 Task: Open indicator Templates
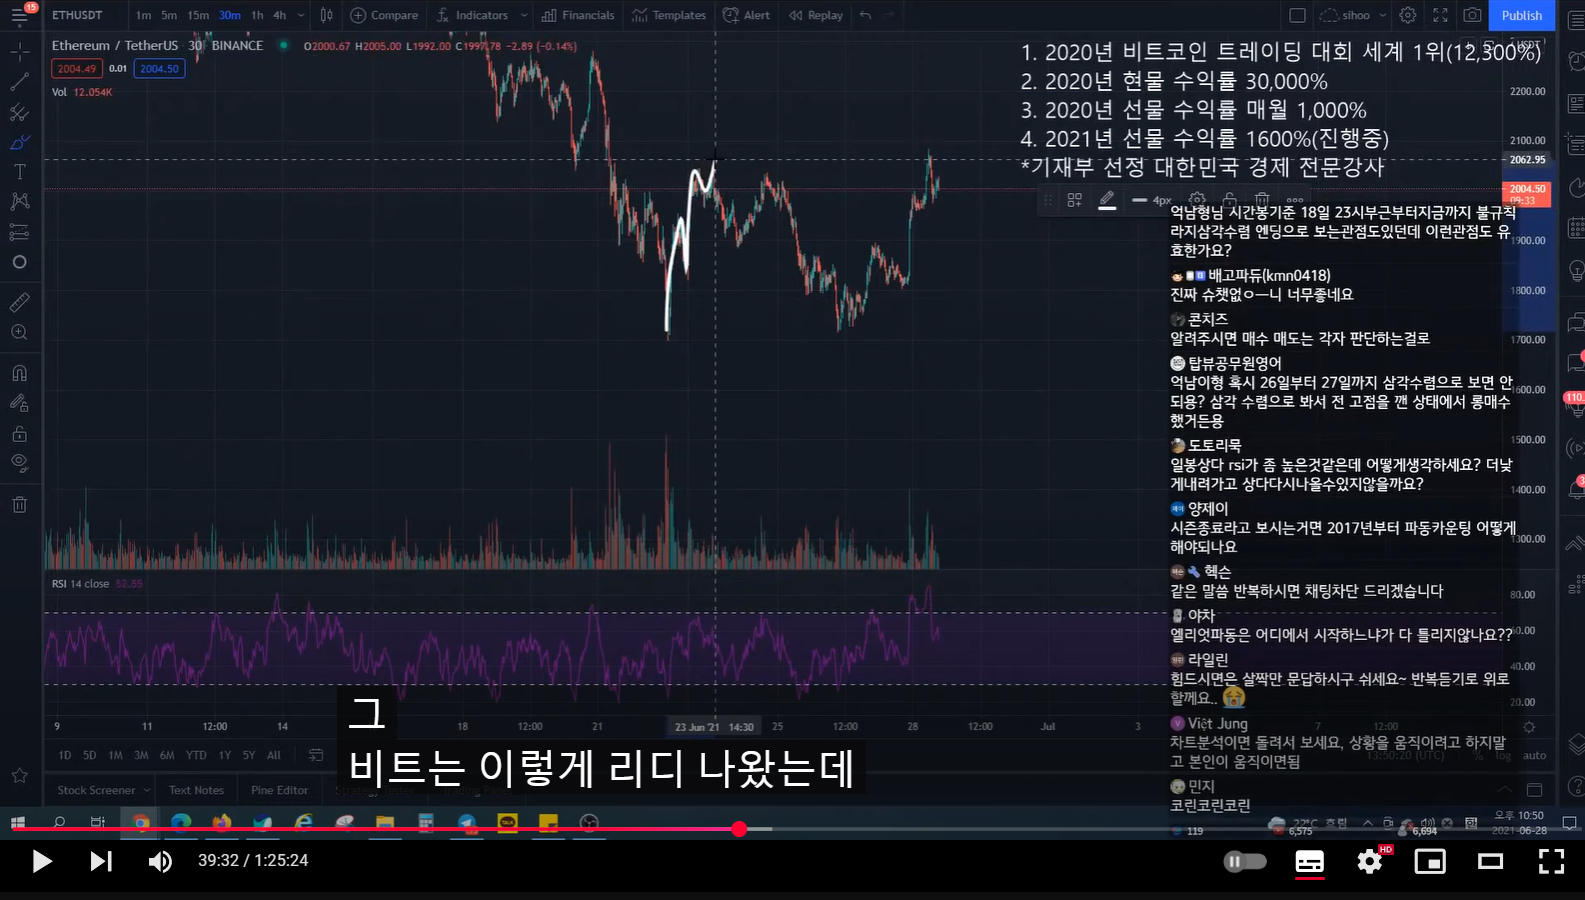669,15
